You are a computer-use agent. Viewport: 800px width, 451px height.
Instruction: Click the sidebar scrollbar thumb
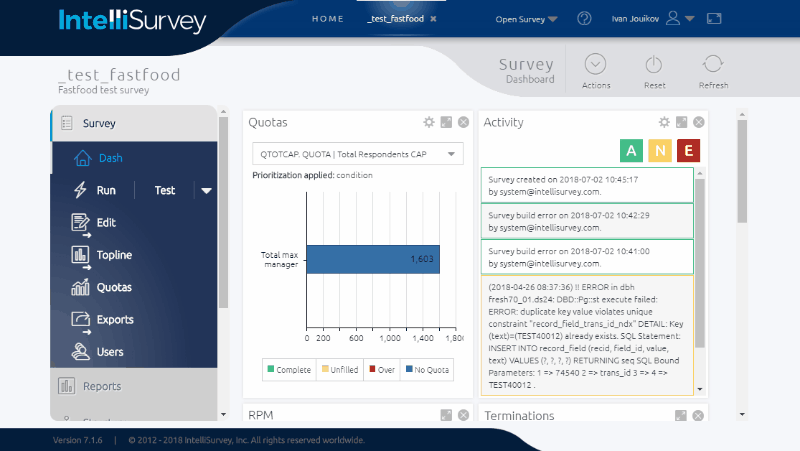223,212
